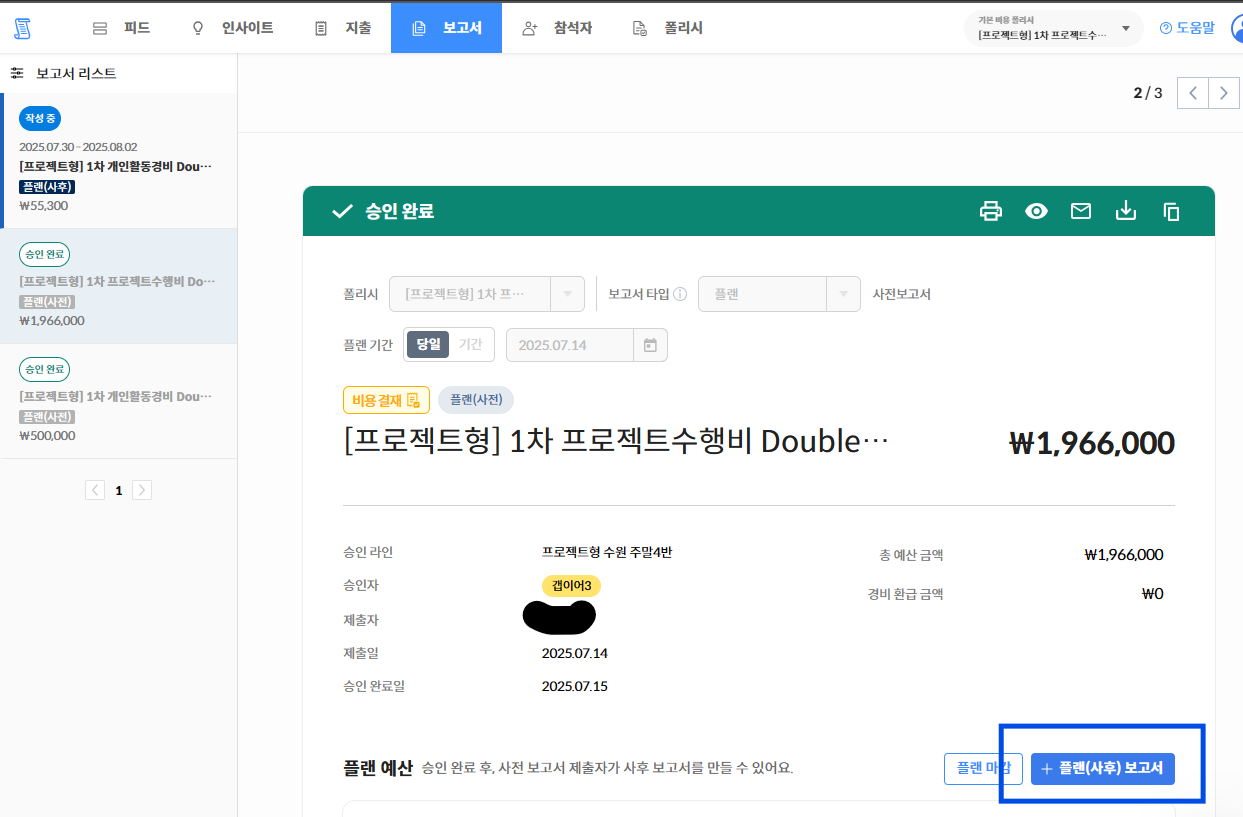Viewport: 1243px width, 817px height.
Task: Click previous page arrow in report list pagination
Action: point(95,490)
